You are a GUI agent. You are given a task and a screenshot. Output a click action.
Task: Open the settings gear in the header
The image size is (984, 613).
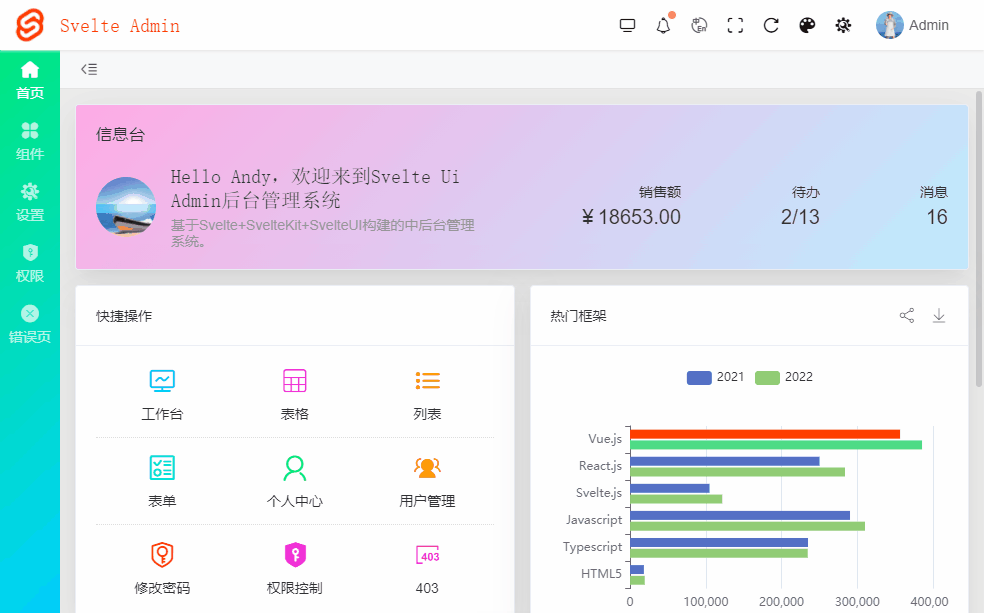tap(843, 25)
